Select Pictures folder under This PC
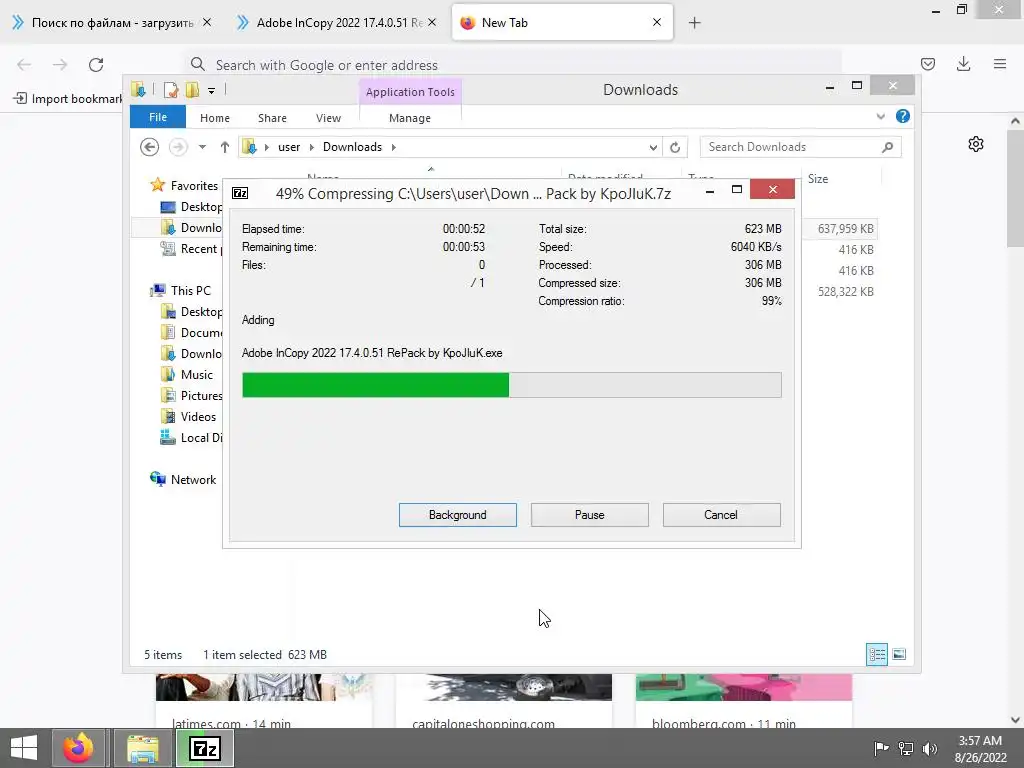Viewport: 1024px width, 768px height. click(191, 396)
